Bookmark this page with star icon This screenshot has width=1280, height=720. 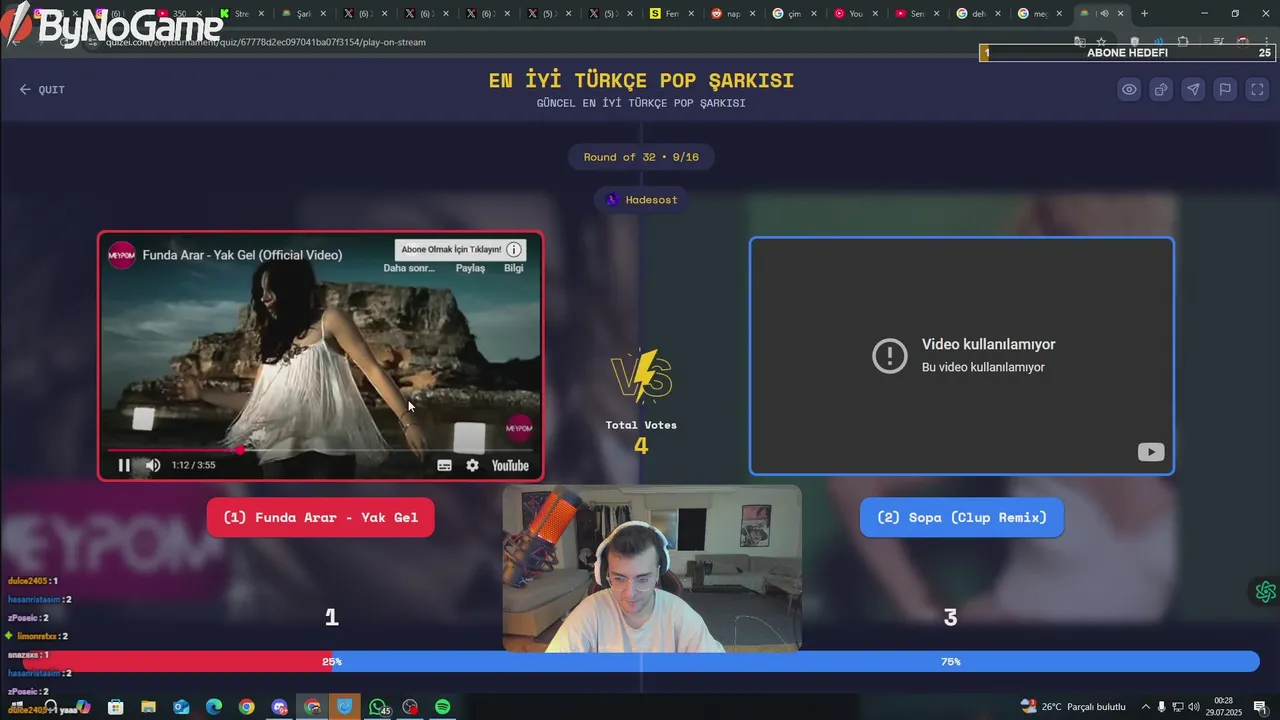click(1102, 42)
